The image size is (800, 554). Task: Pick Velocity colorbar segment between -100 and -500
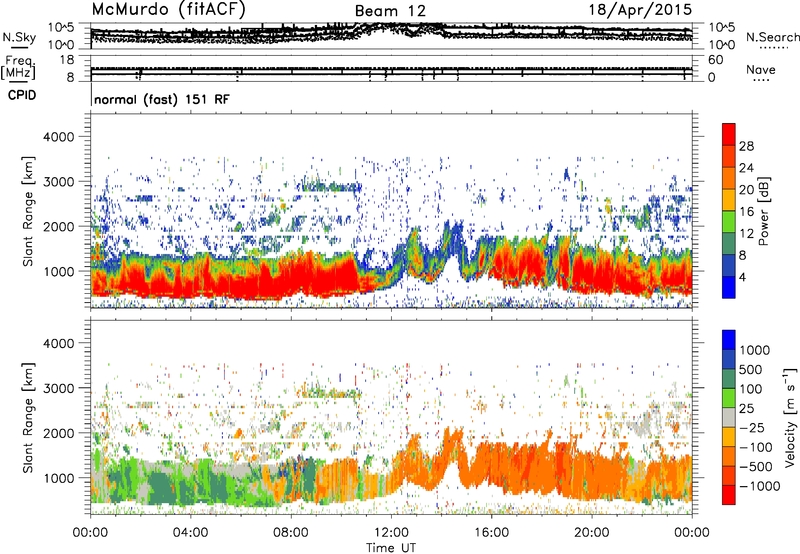click(x=729, y=456)
